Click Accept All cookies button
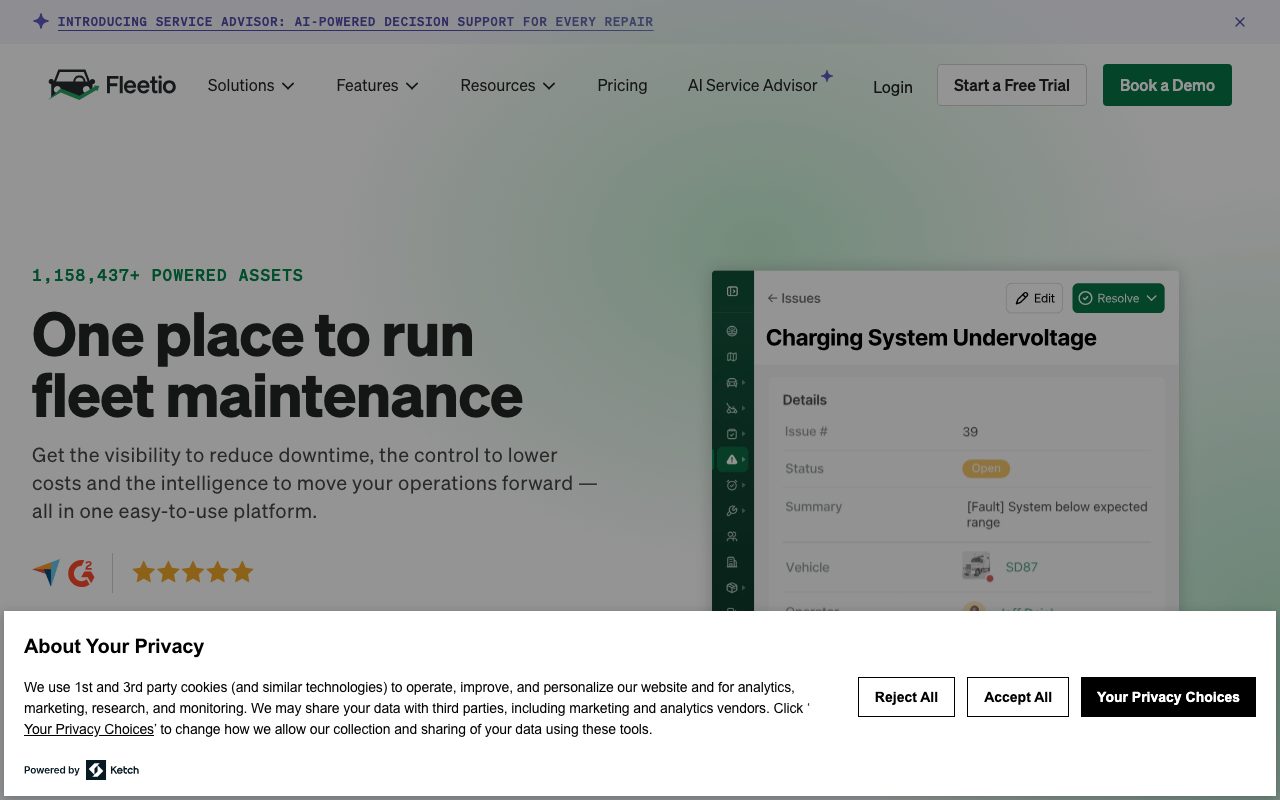The image size is (1280, 800). [1018, 697]
